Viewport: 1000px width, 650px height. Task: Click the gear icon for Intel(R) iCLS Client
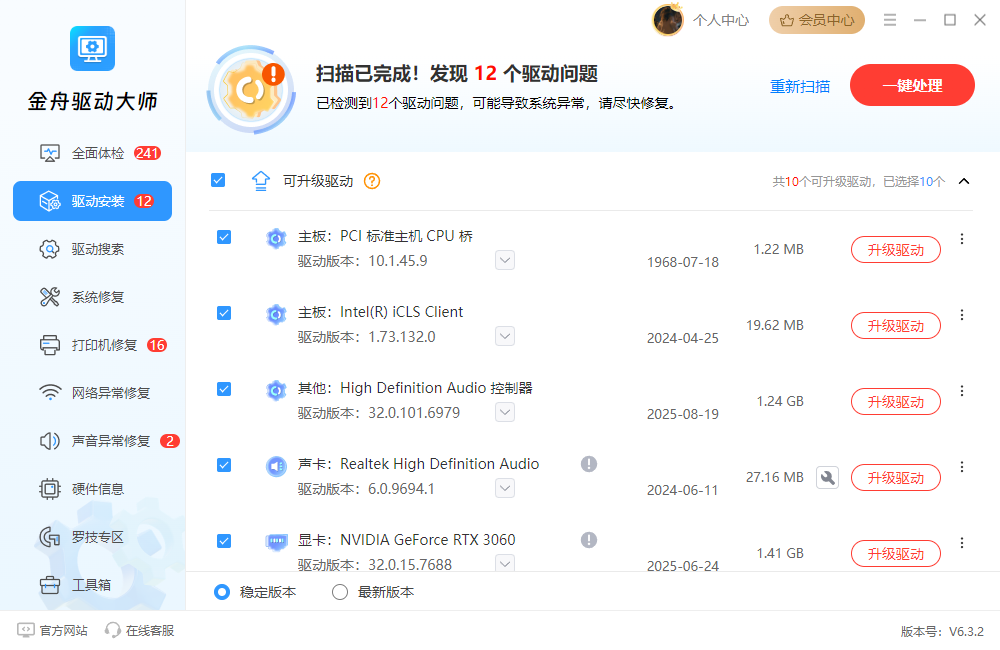[276, 314]
